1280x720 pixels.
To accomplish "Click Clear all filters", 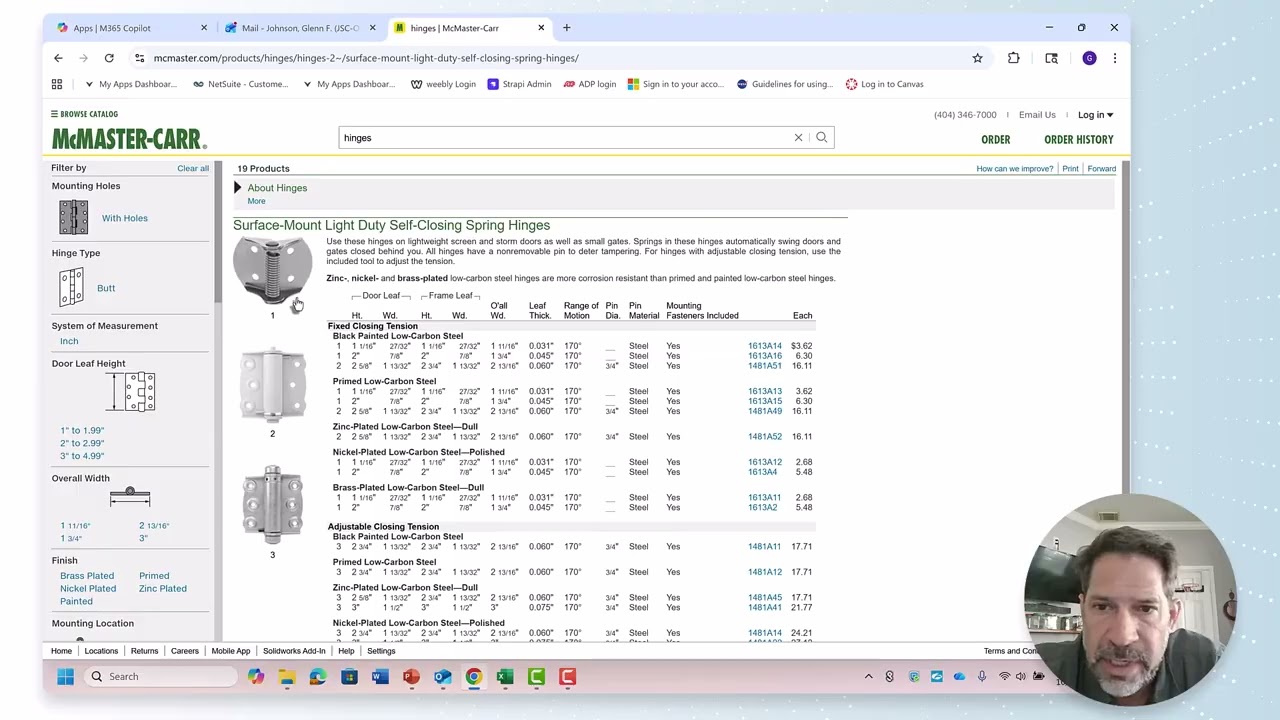I will (x=193, y=168).
